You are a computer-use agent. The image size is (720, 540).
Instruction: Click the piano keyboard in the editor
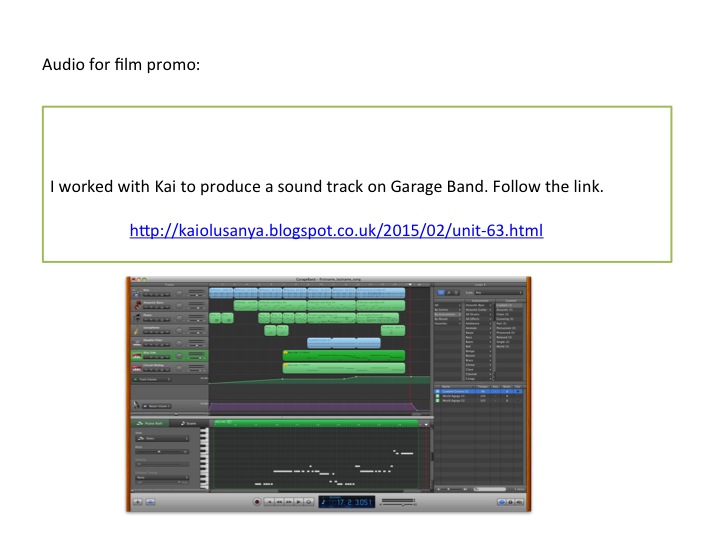coord(204,458)
